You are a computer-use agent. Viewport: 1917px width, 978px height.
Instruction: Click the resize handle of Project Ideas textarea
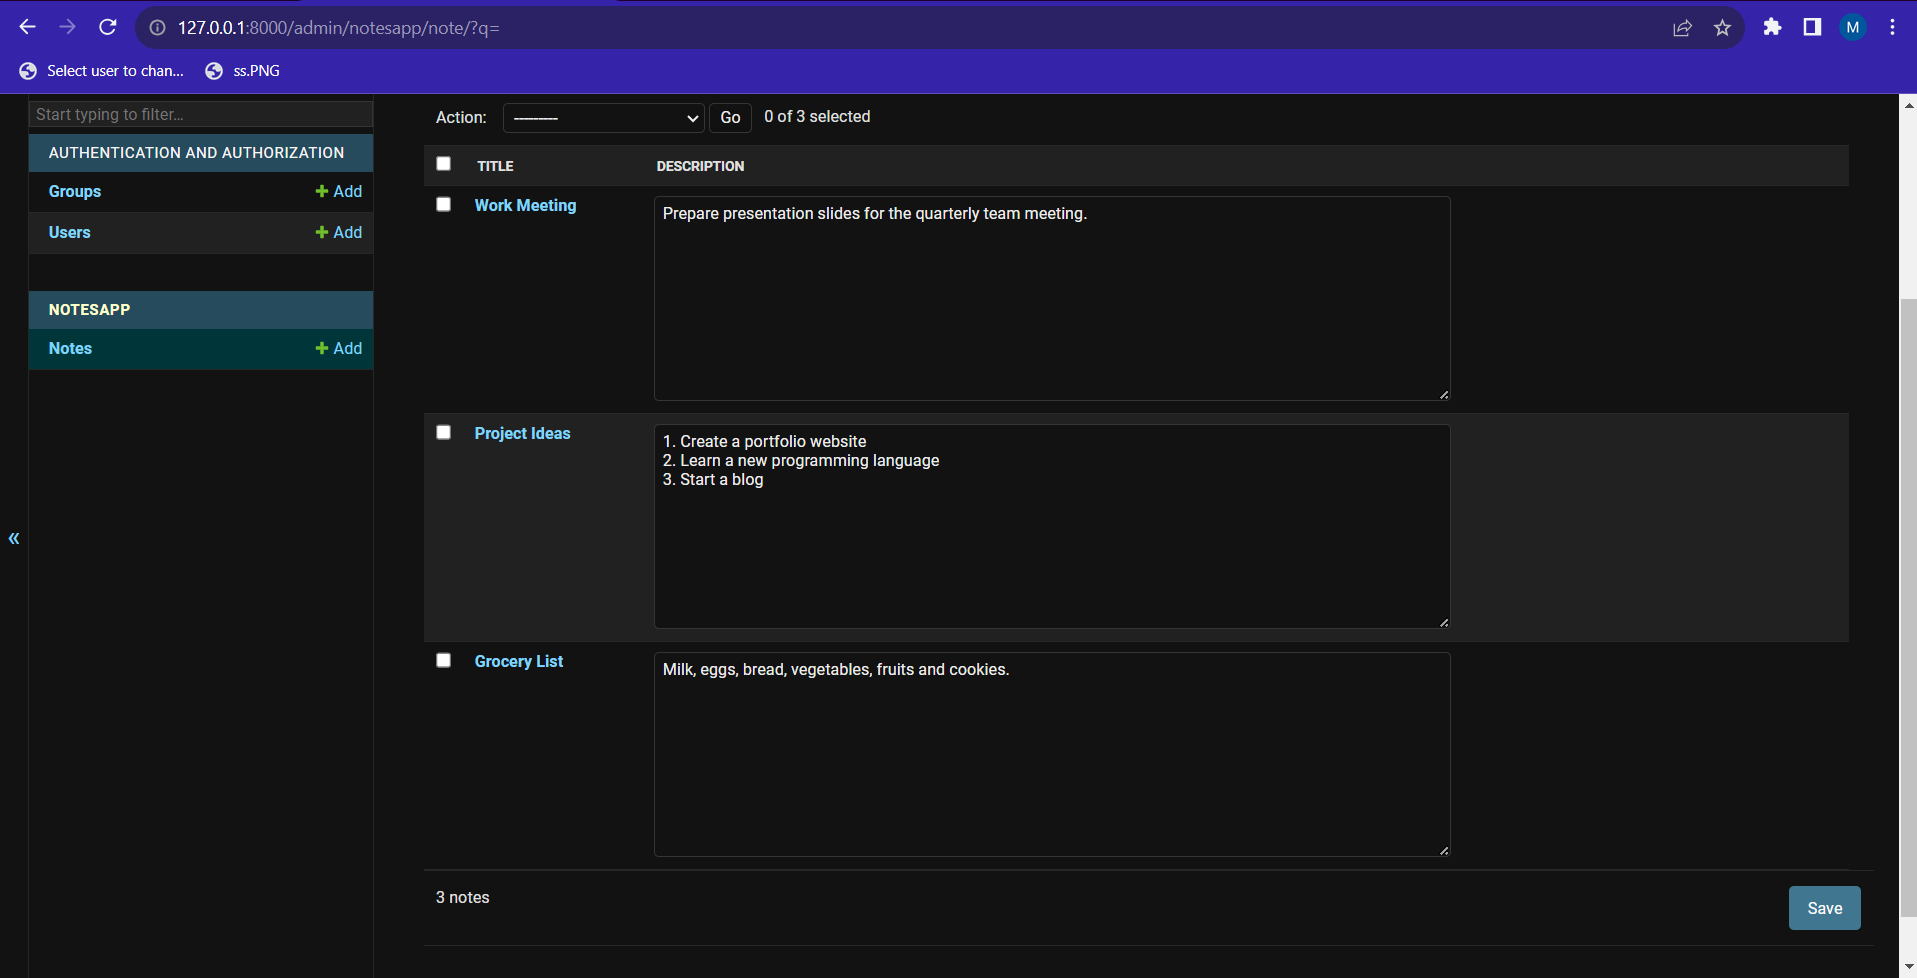[1444, 622]
